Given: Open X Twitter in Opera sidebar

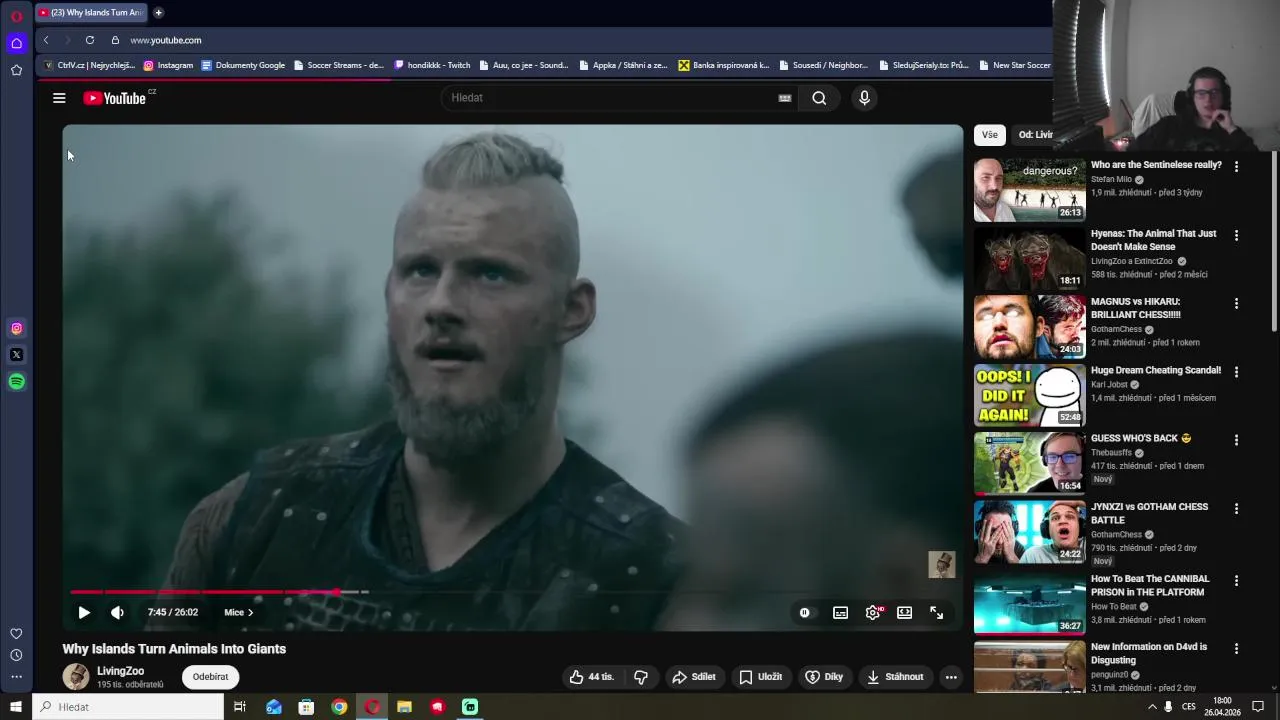Looking at the screenshot, I should click(x=16, y=355).
